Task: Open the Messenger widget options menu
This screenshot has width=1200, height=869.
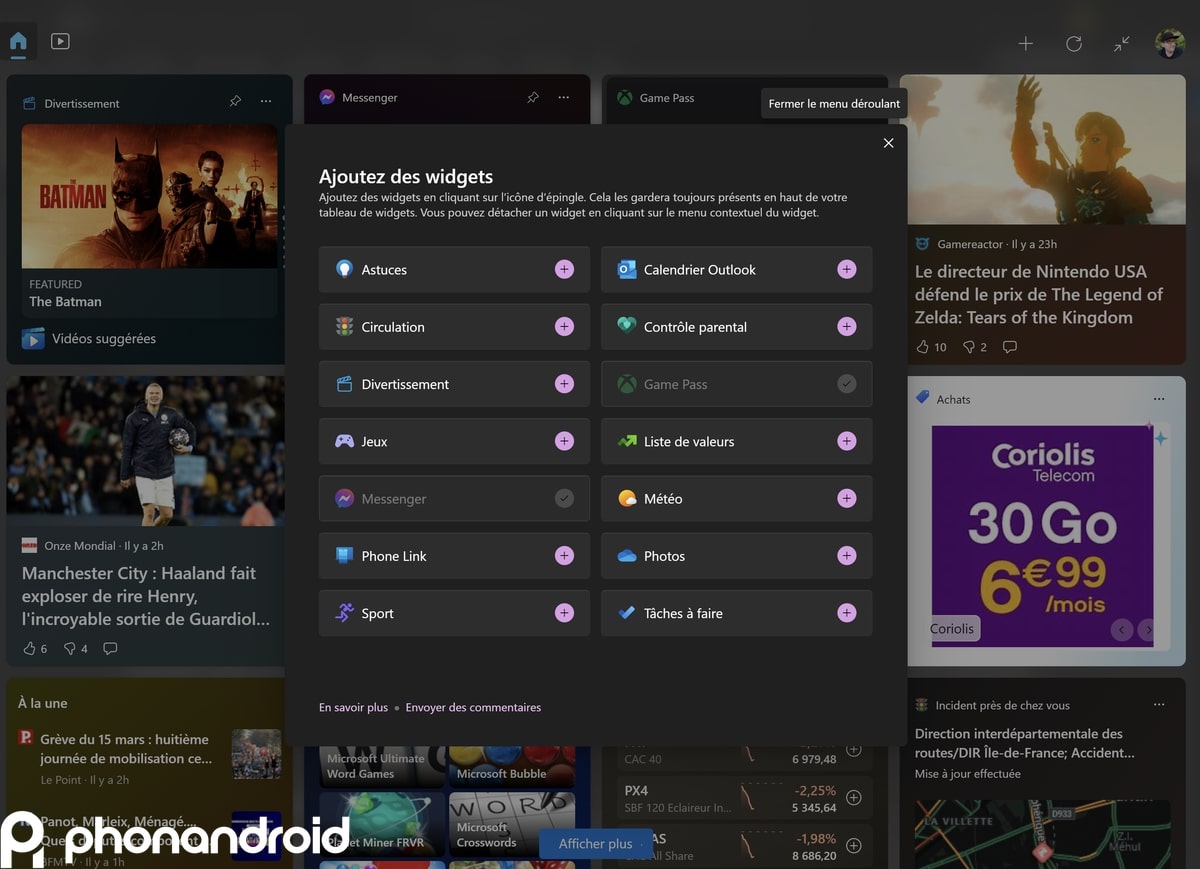Action: tap(564, 98)
